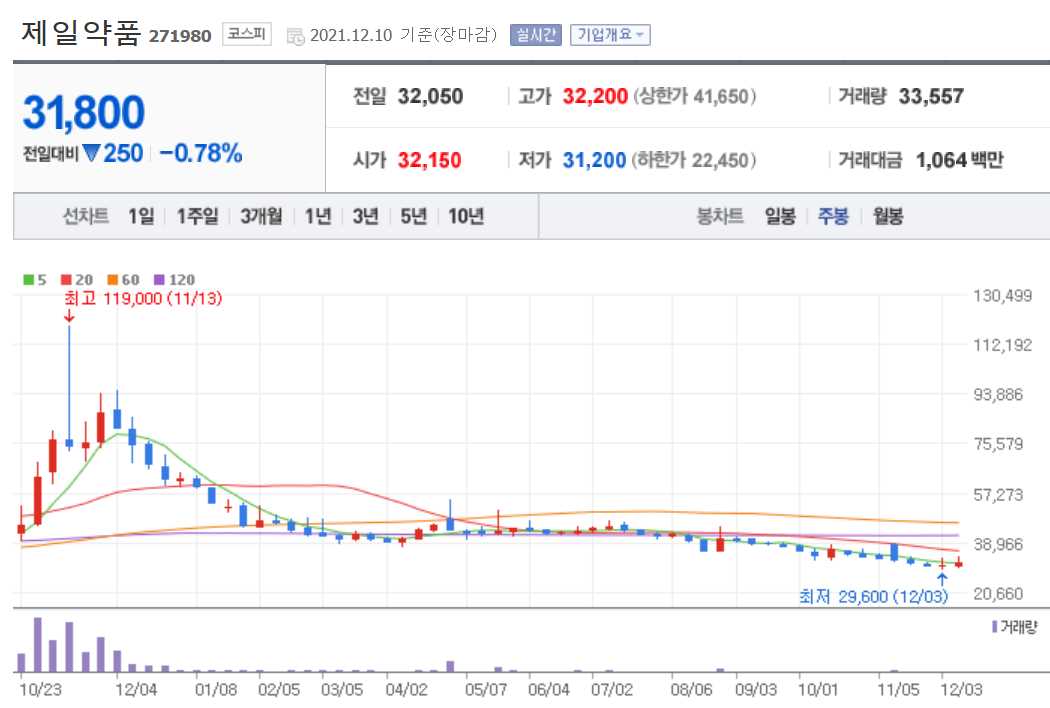
Task: Open the 기업개요 dropdown
Action: (x=611, y=33)
